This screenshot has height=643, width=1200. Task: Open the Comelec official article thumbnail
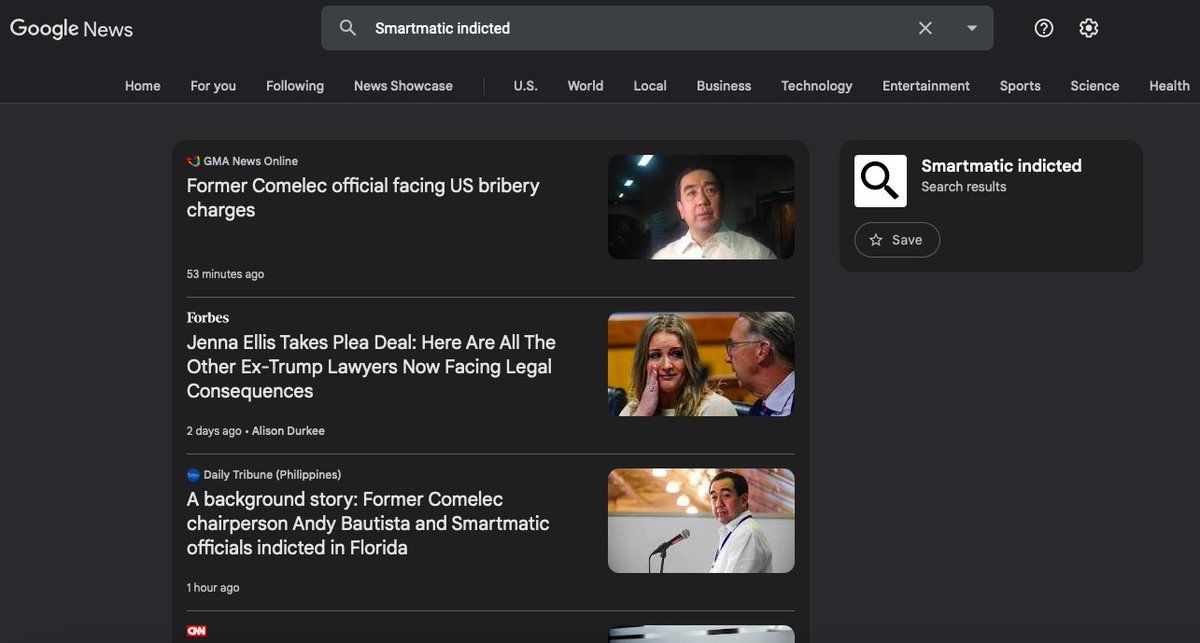tap(701, 207)
